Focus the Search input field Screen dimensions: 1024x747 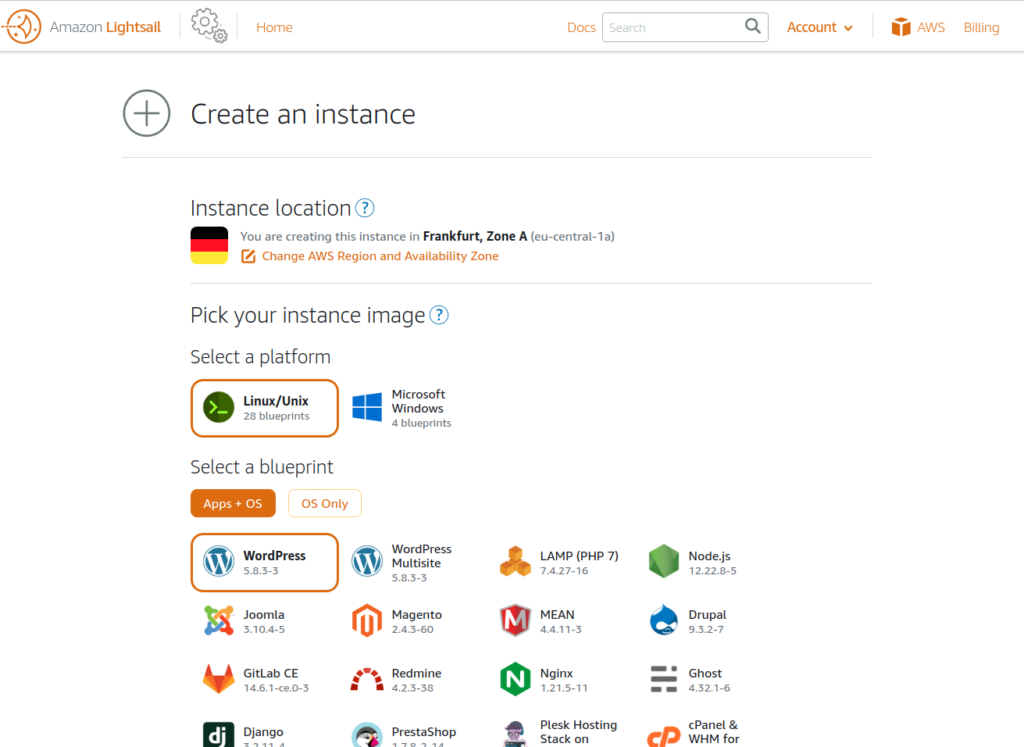coord(685,27)
